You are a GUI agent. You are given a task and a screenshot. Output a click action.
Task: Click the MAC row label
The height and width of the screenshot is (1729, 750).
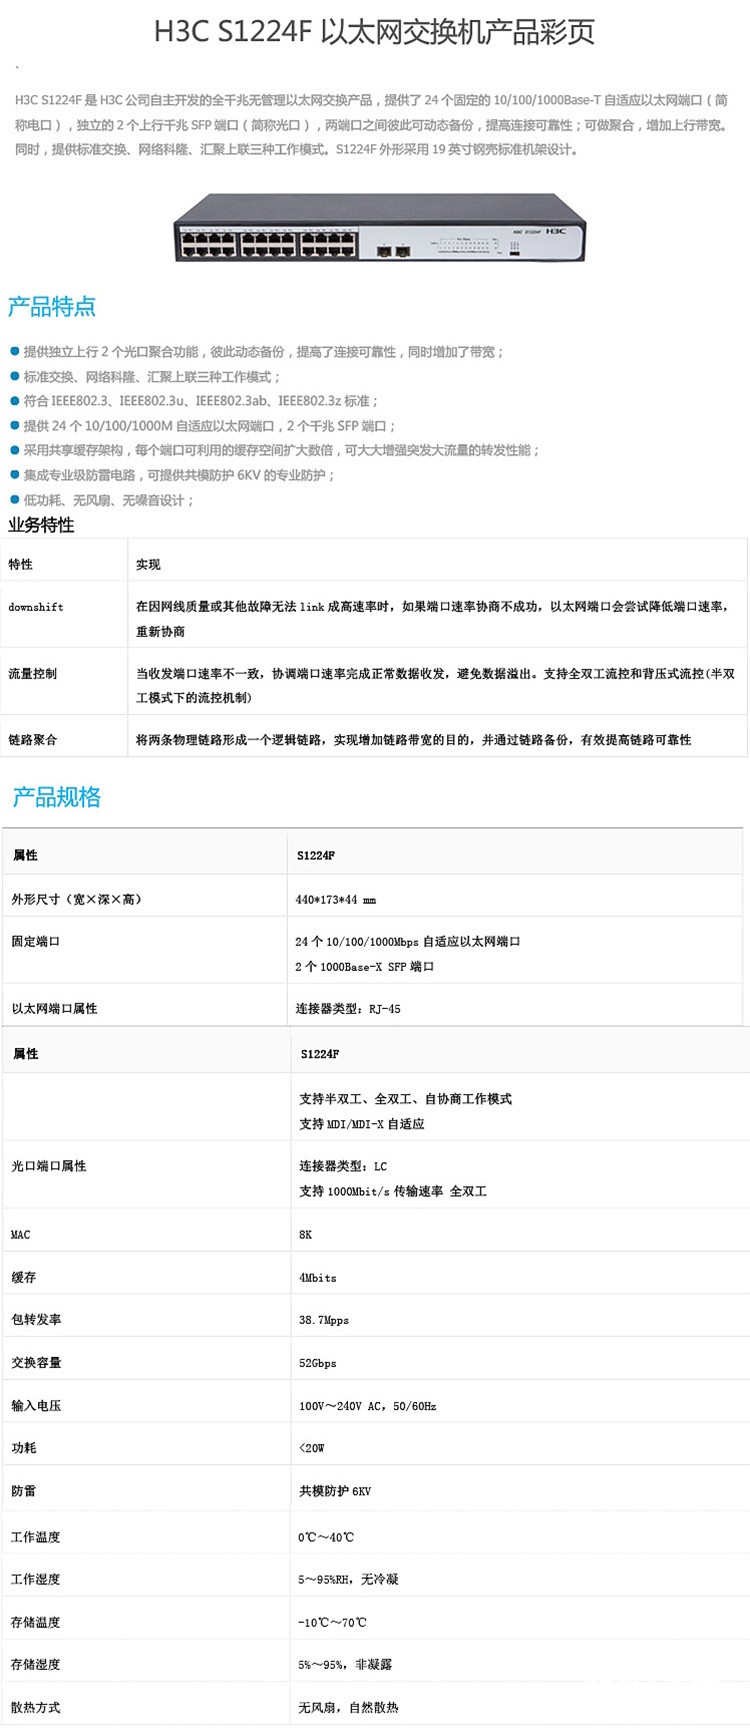tap(21, 1234)
